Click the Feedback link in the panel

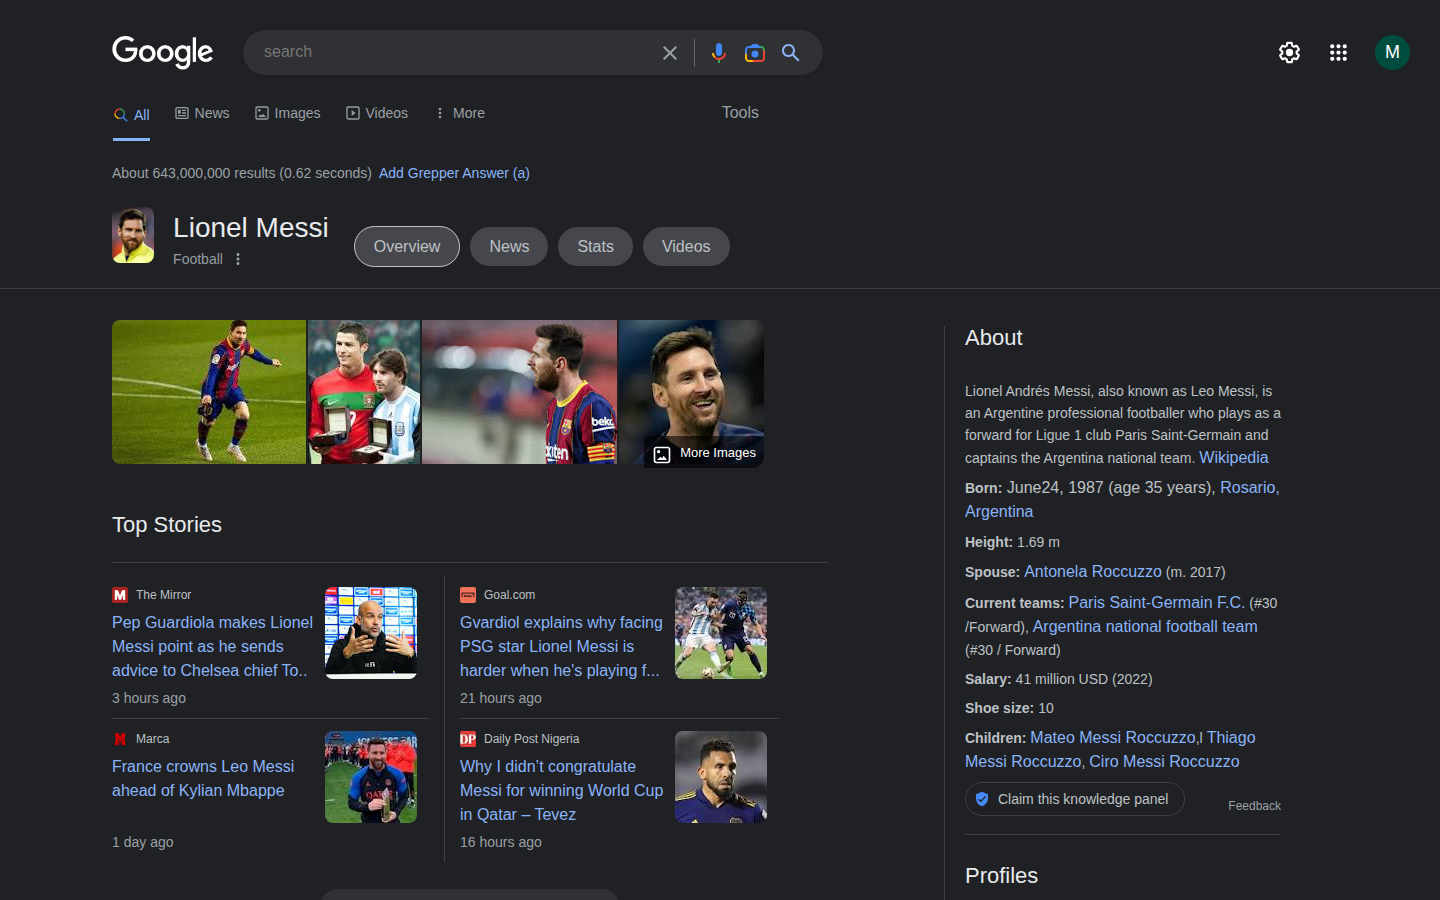click(1254, 806)
